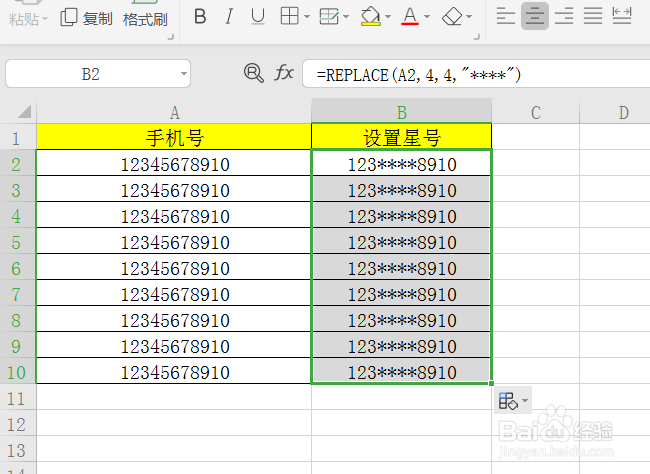Open the clipboard group dialog launcher
Viewport: 650px width, 474px height.
point(170,37)
